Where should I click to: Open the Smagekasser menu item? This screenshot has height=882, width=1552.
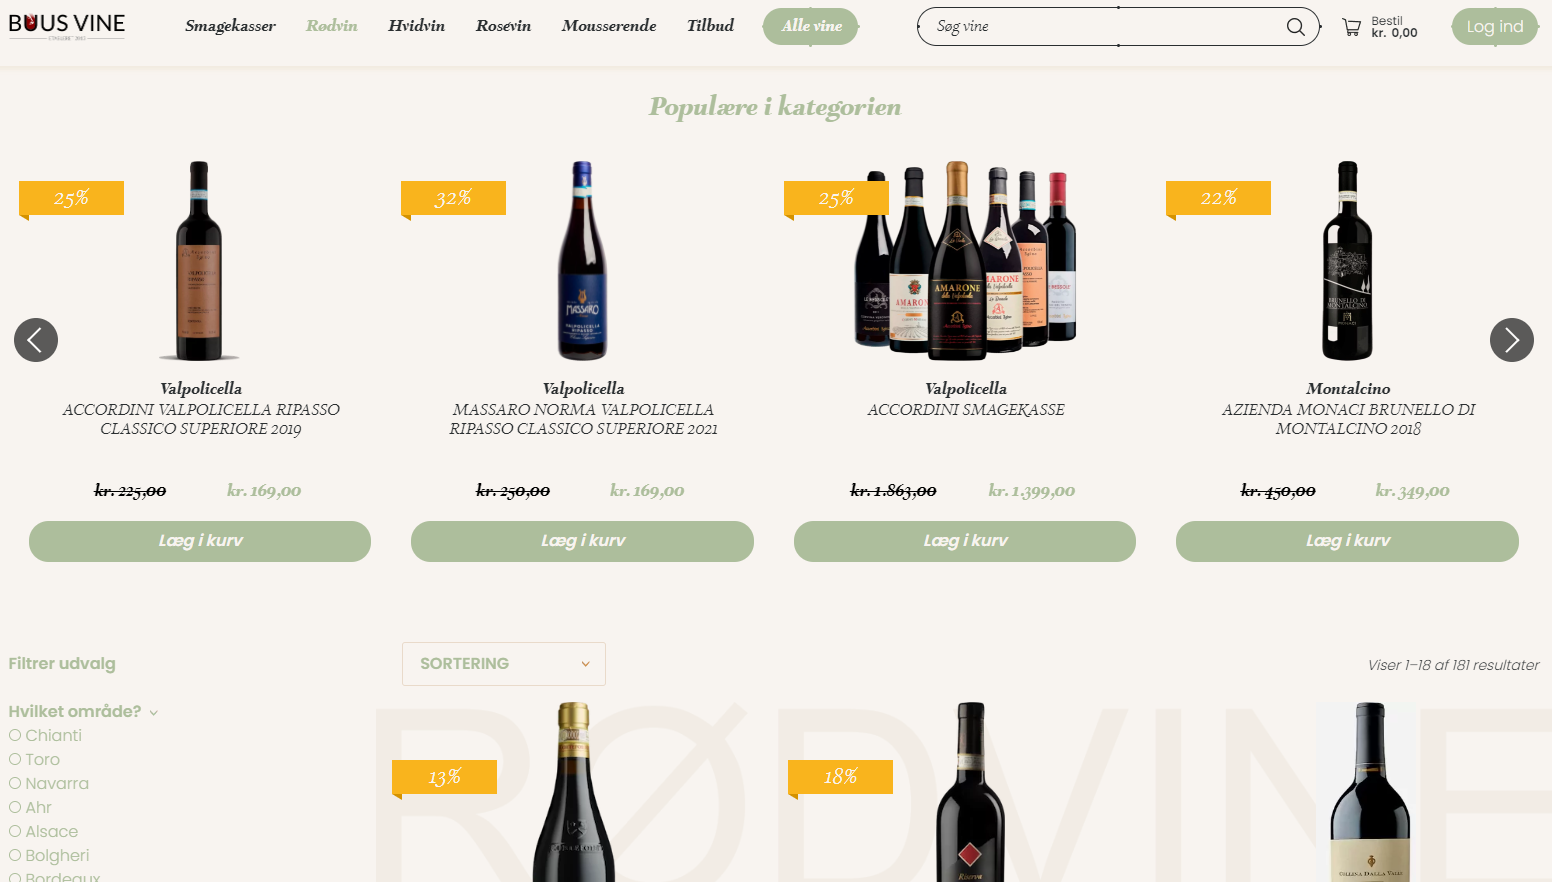coord(230,26)
